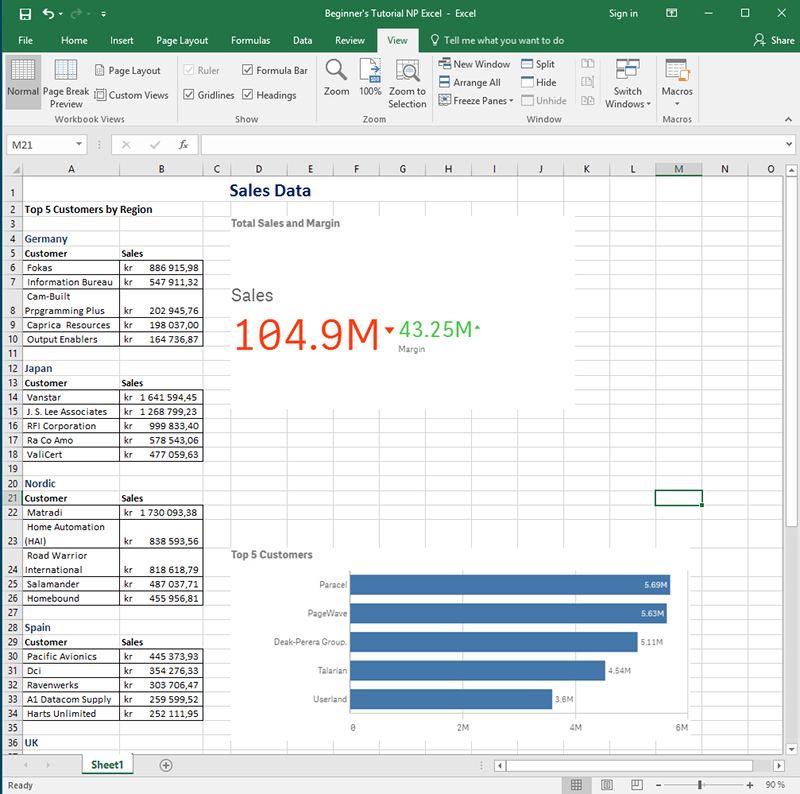The width and height of the screenshot is (800, 794).
Task: Split the worksheet window
Action: click(540, 63)
